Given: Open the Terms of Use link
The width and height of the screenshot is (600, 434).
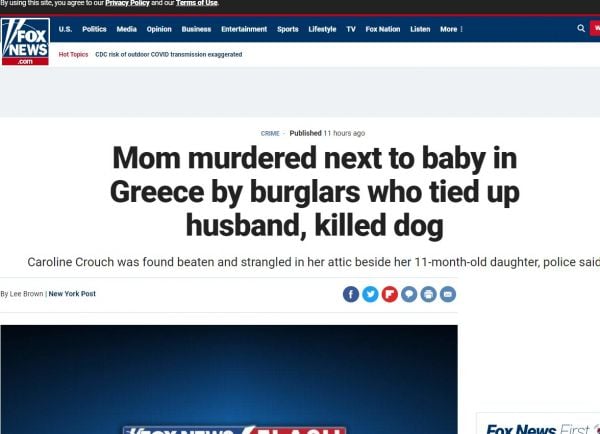Looking at the screenshot, I should coord(197,3).
